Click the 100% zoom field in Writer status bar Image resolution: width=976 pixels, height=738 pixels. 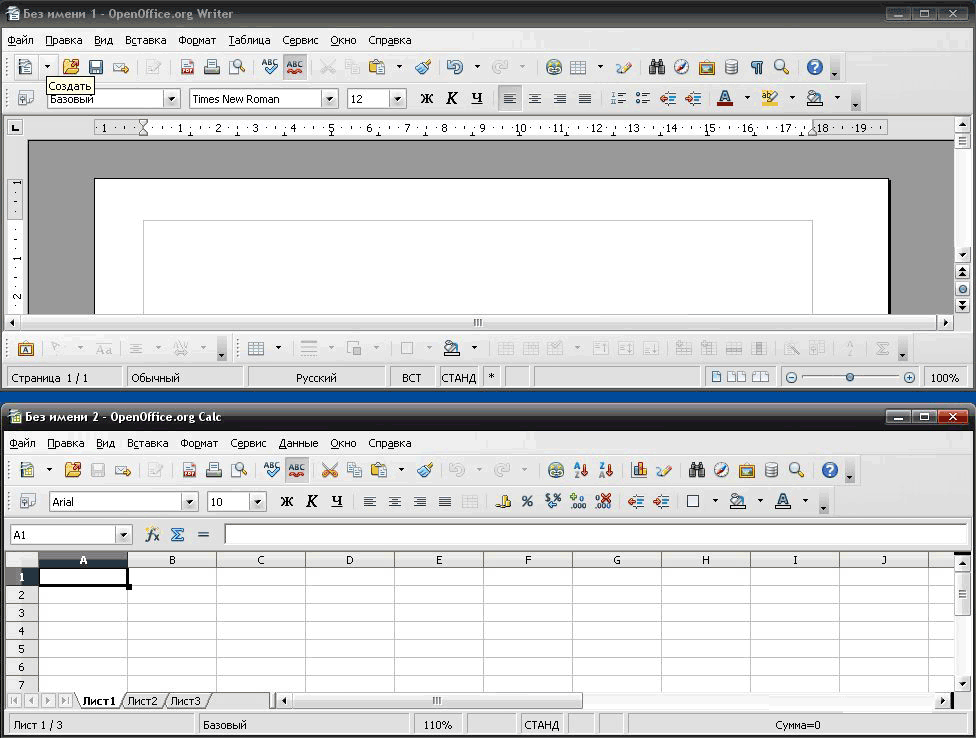click(x=944, y=378)
